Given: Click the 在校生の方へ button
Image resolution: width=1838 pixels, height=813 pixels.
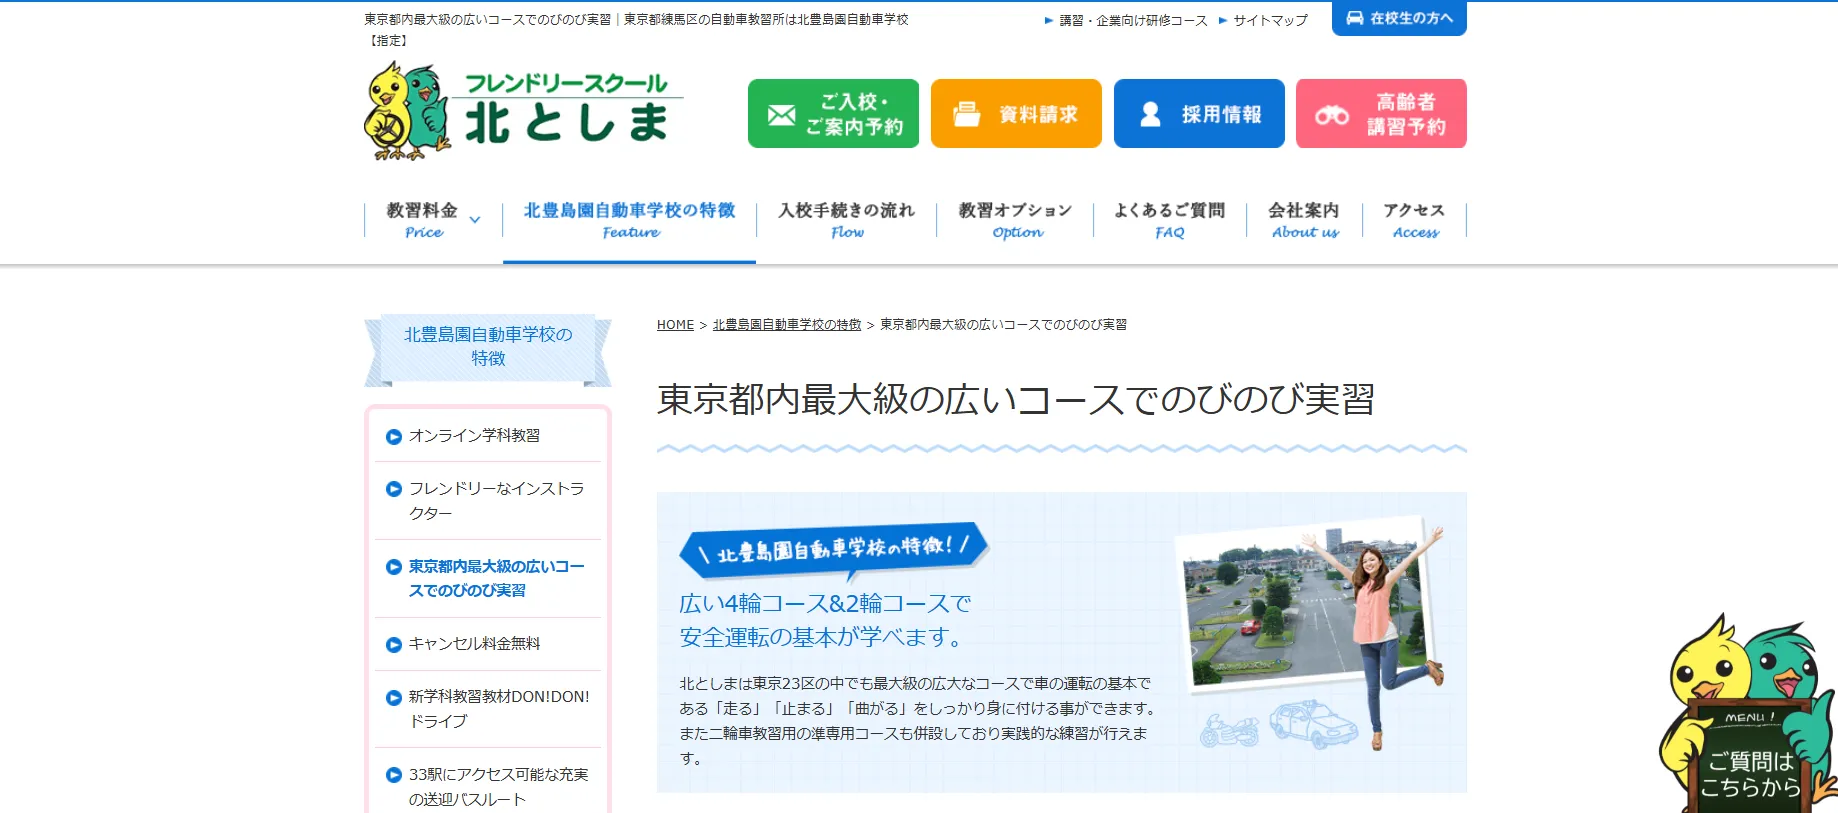Looking at the screenshot, I should tap(1399, 18).
